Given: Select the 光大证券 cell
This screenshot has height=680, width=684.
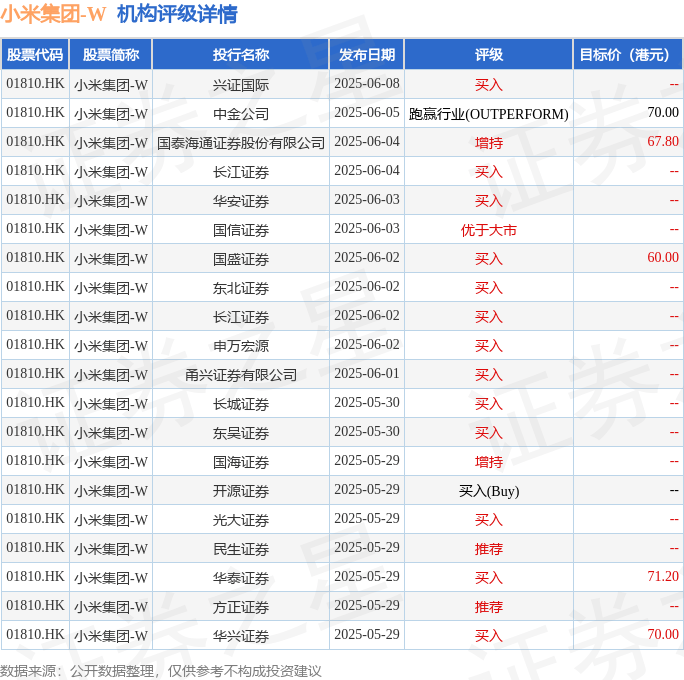Looking at the screenshot, I should tap(241, 520).
